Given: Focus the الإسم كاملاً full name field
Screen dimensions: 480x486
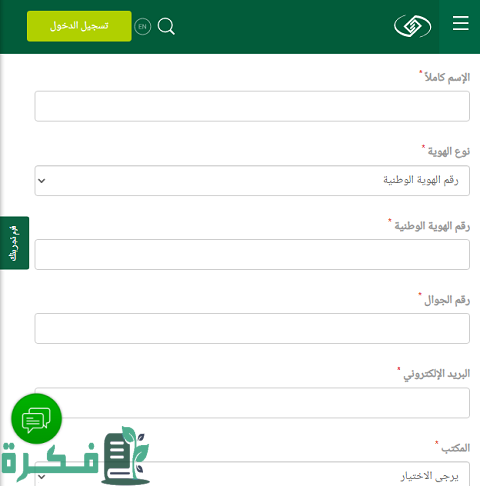Looking at the screenshot, I should click(x=252, y=106).
